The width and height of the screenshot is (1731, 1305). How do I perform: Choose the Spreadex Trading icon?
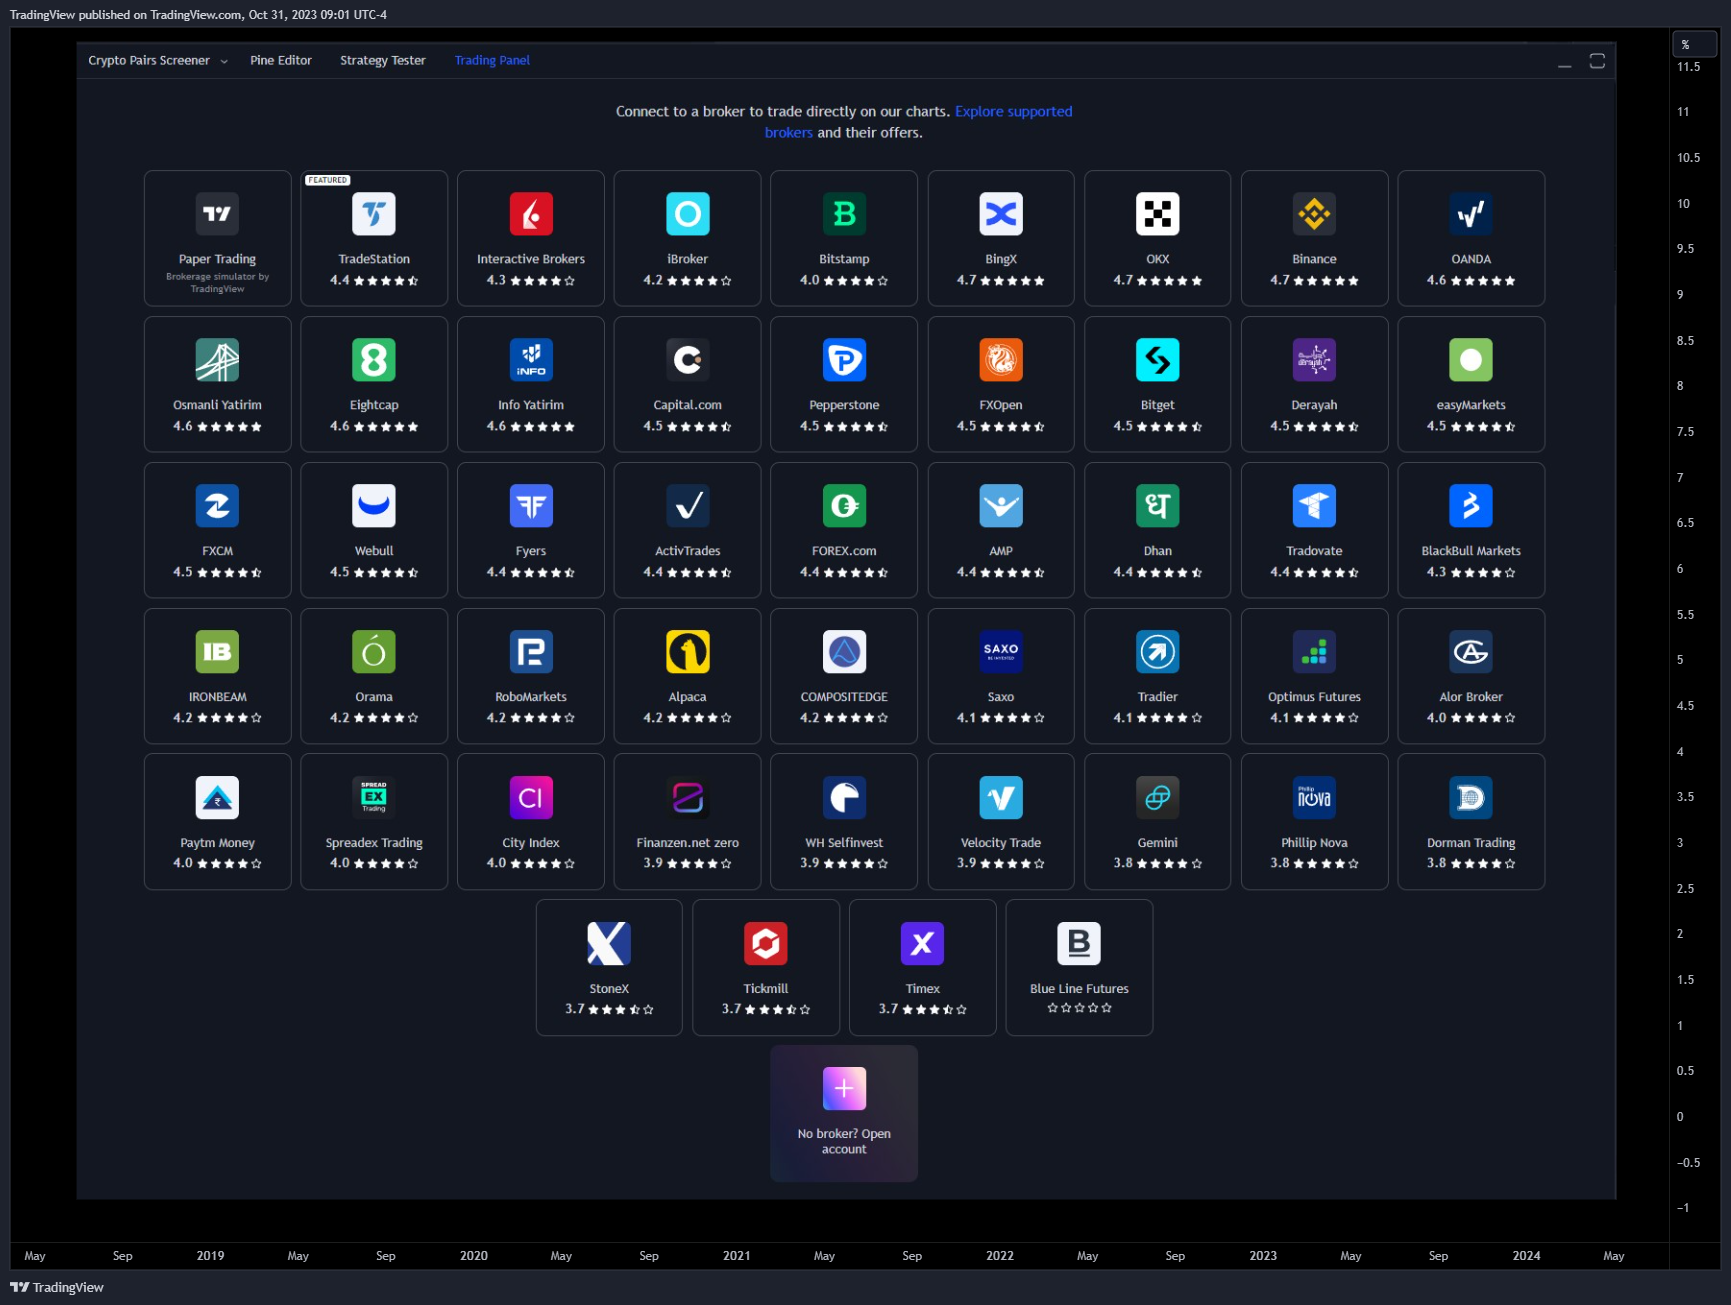point(374,798)
